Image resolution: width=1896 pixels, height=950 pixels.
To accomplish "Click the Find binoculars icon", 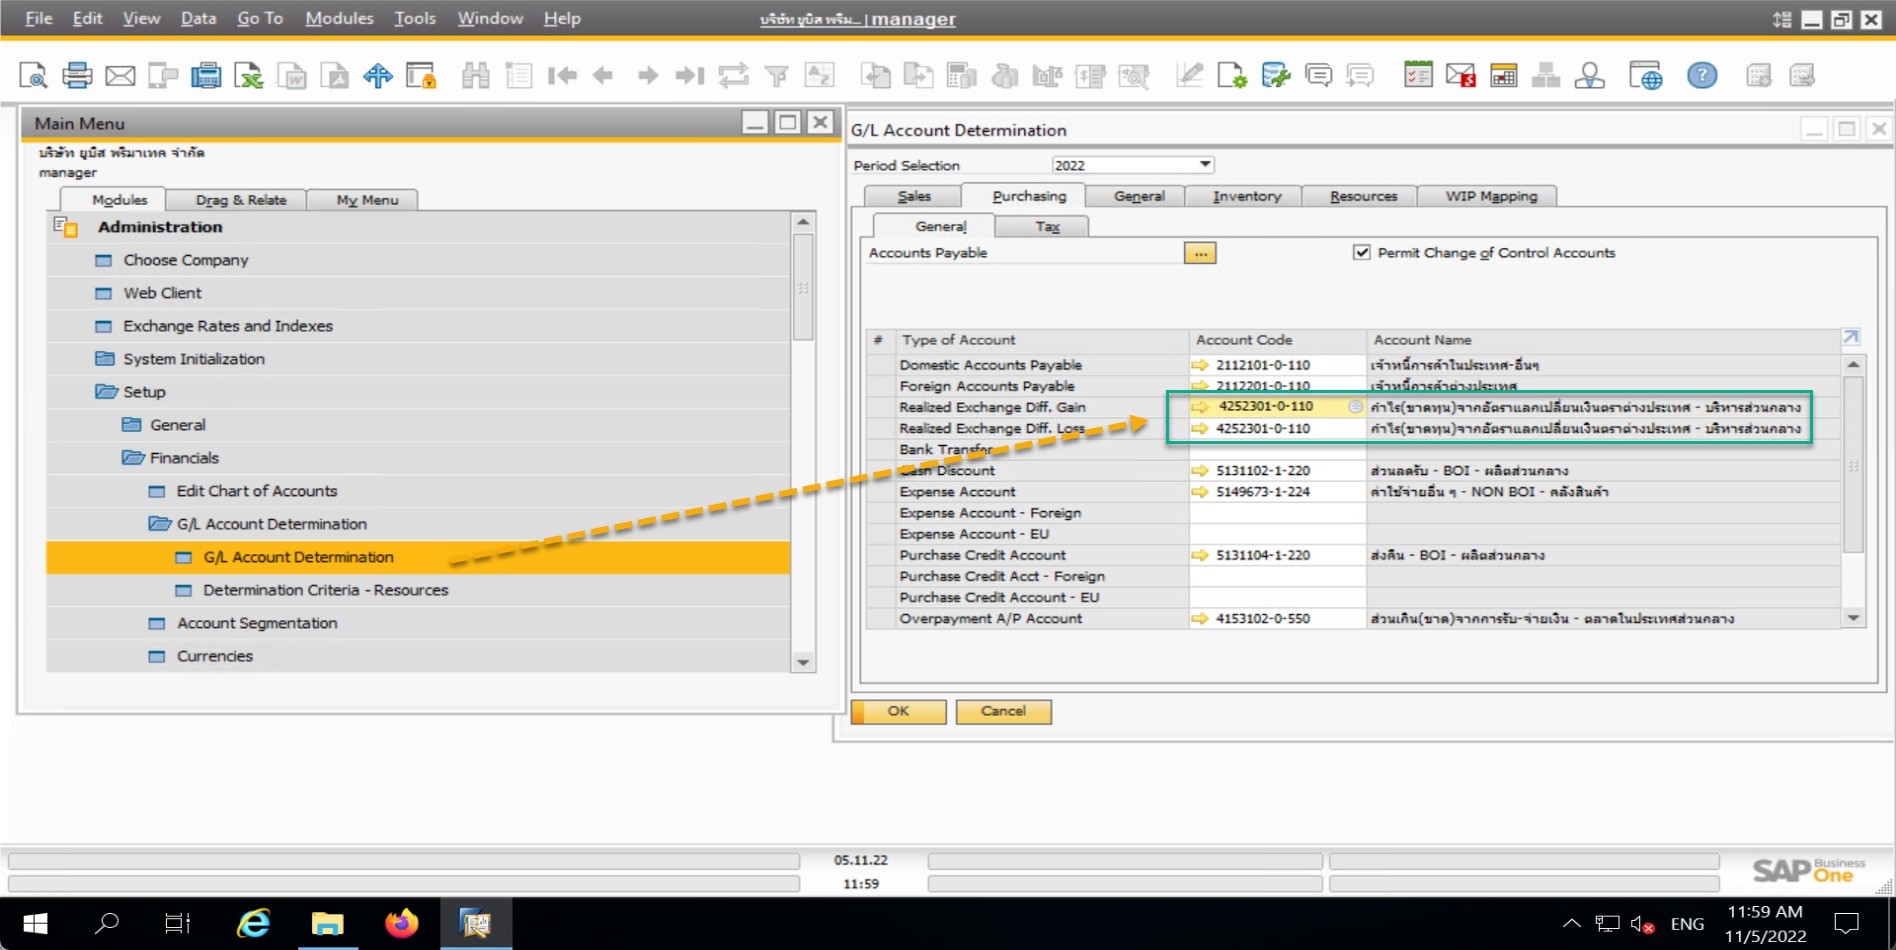I will (475, 76).
